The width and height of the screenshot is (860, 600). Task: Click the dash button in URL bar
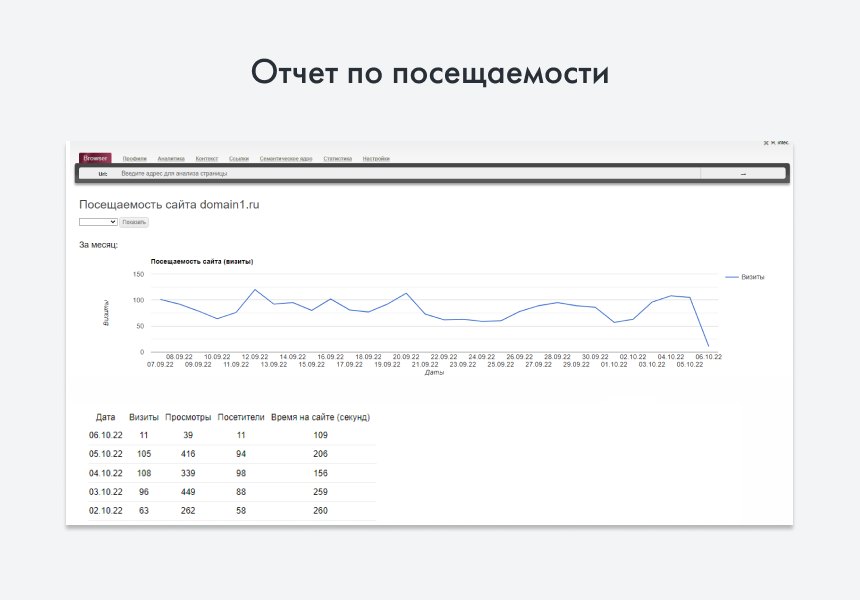(743, 174)
